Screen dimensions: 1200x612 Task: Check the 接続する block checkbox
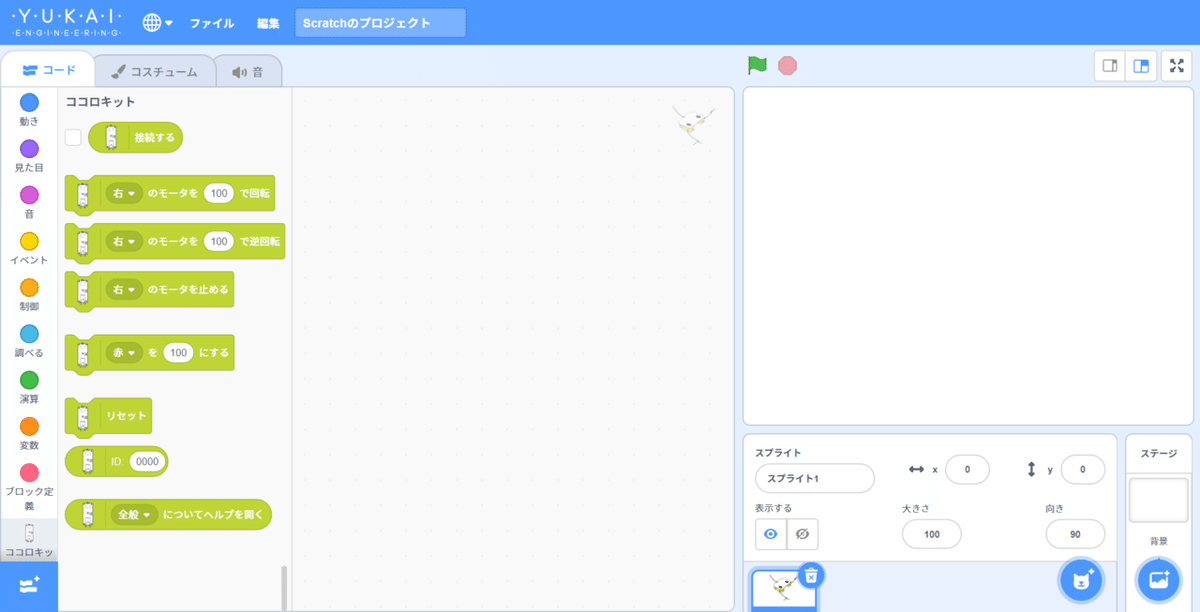pos(72,137)
